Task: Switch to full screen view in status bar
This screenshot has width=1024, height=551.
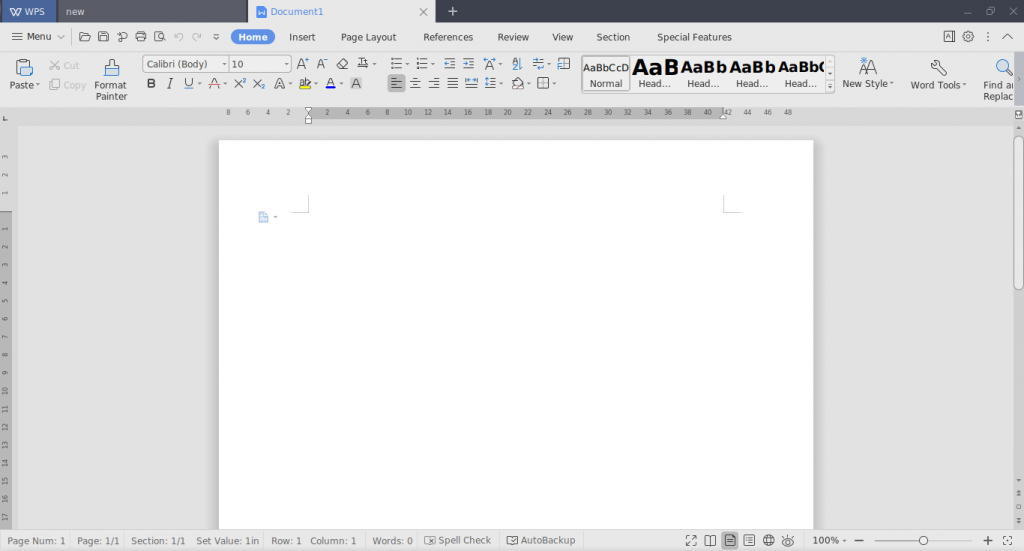Action: pyautogui.click(x=691, y=541)
